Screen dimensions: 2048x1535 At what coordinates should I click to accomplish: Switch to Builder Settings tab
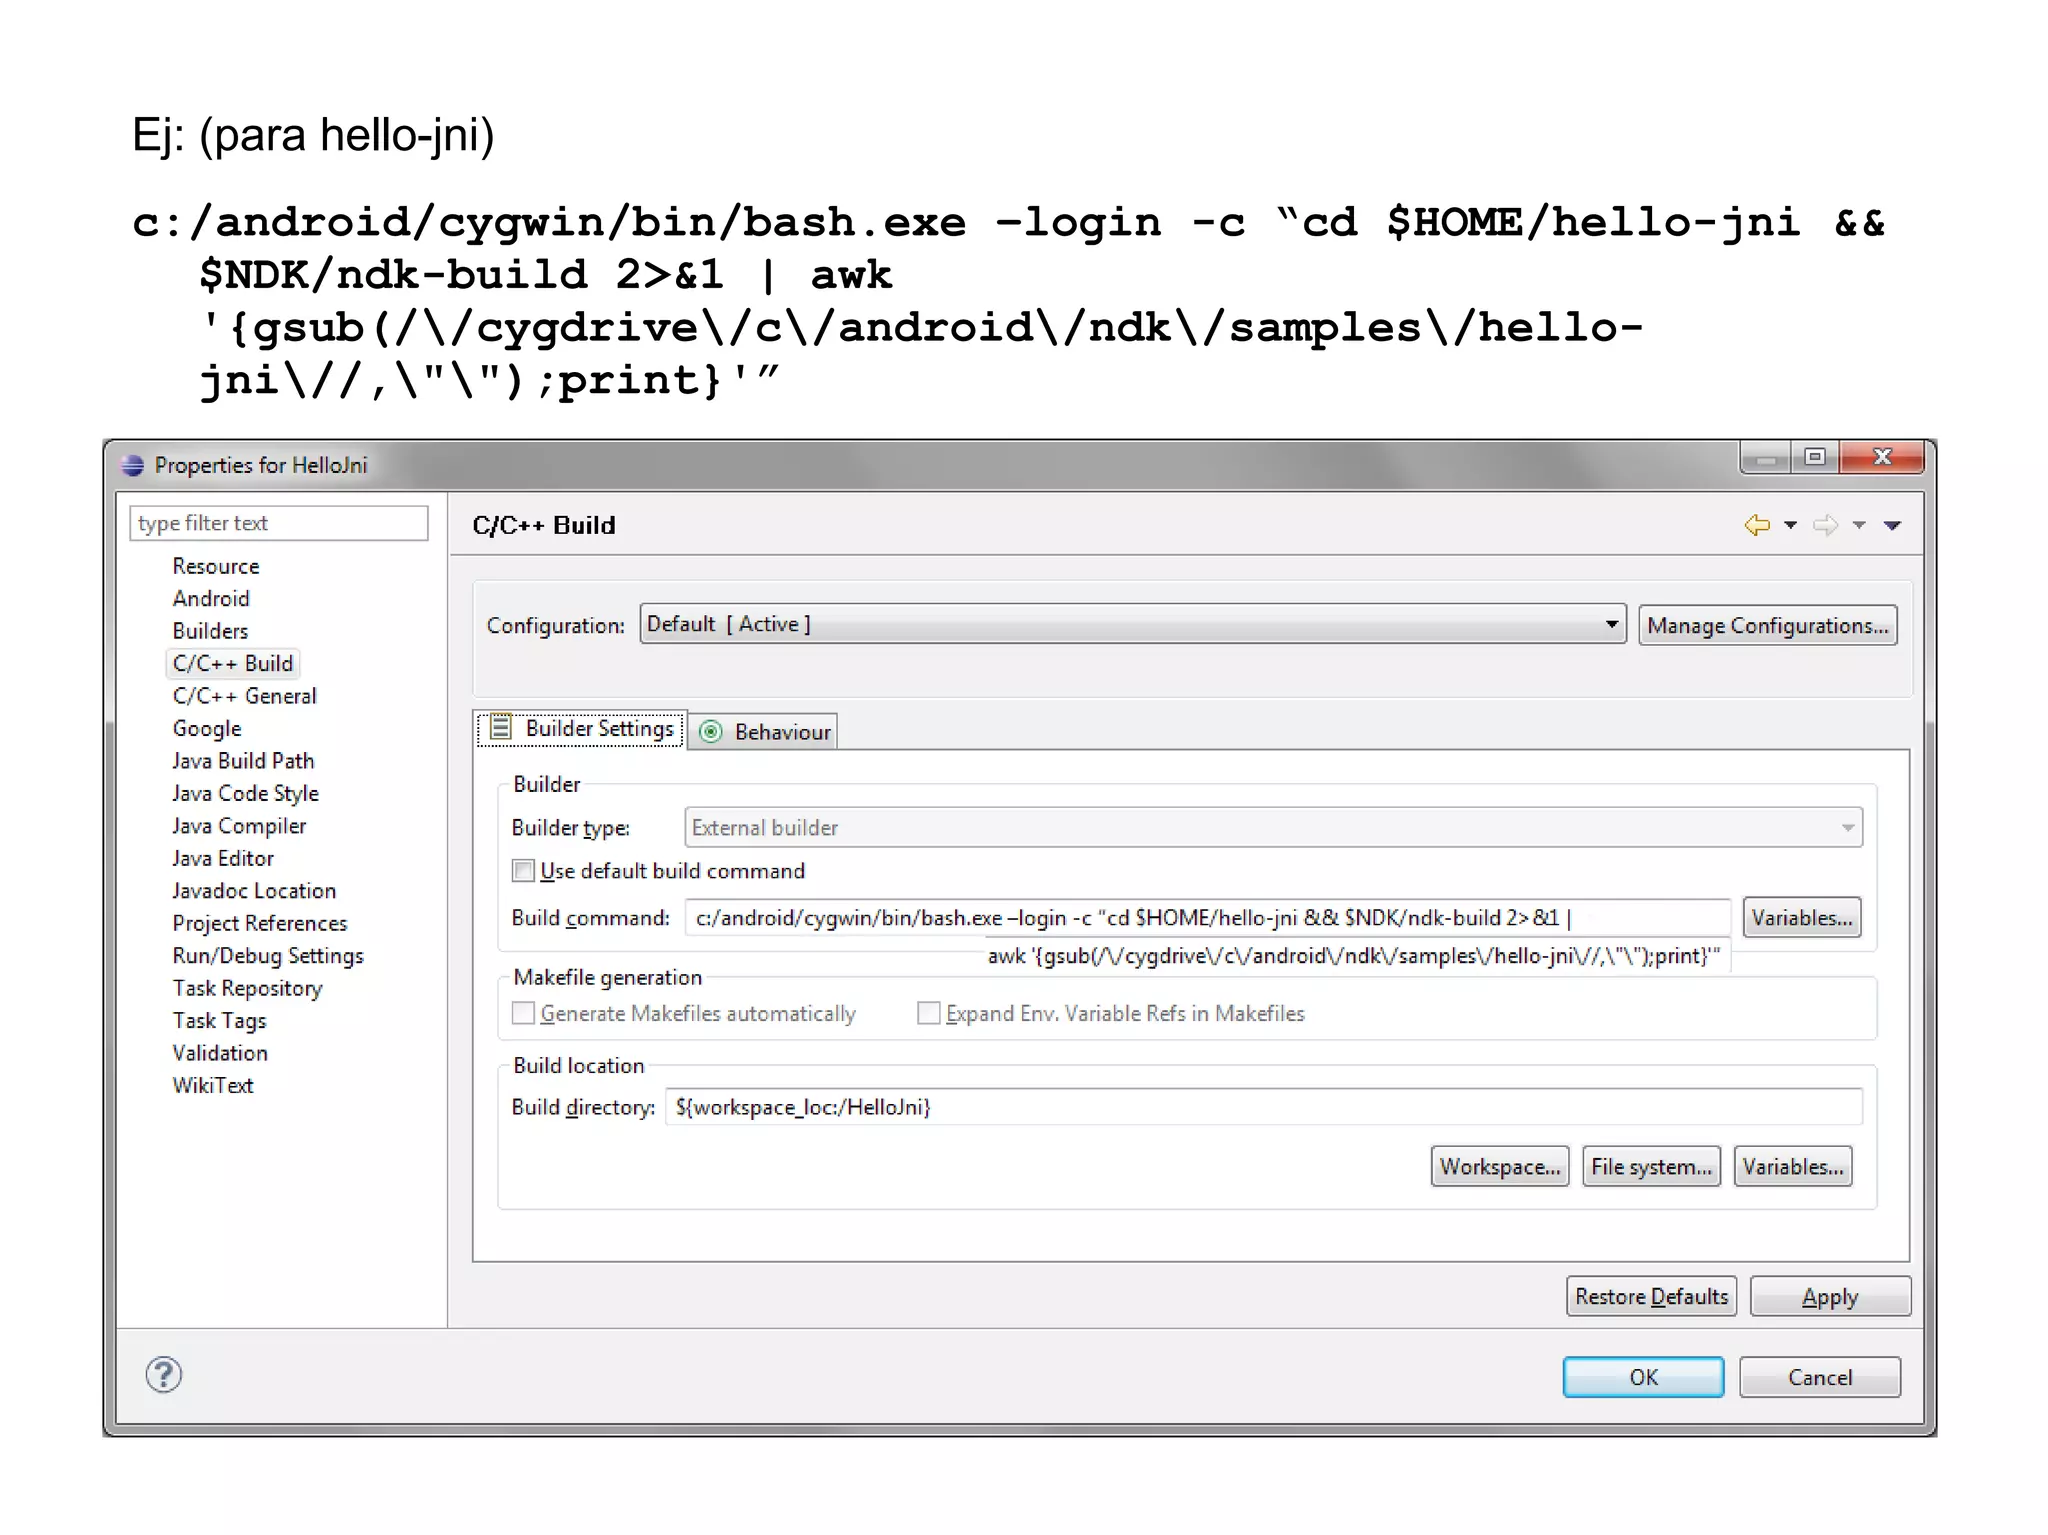click(x=581, y=729)
